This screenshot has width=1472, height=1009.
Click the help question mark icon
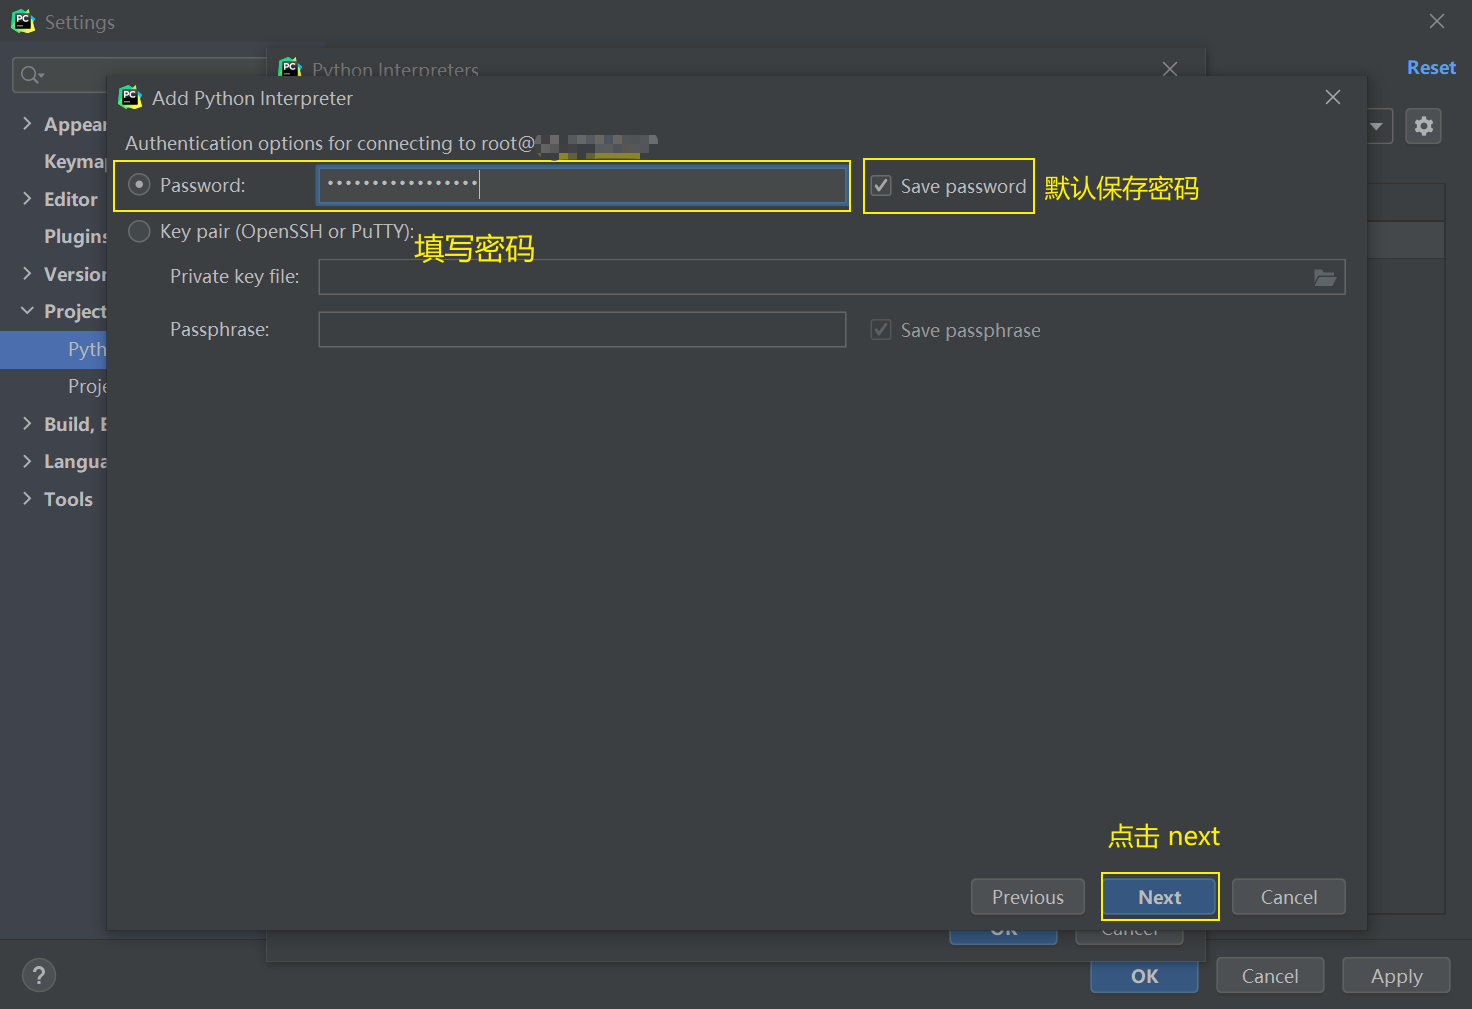click(39, 975)
